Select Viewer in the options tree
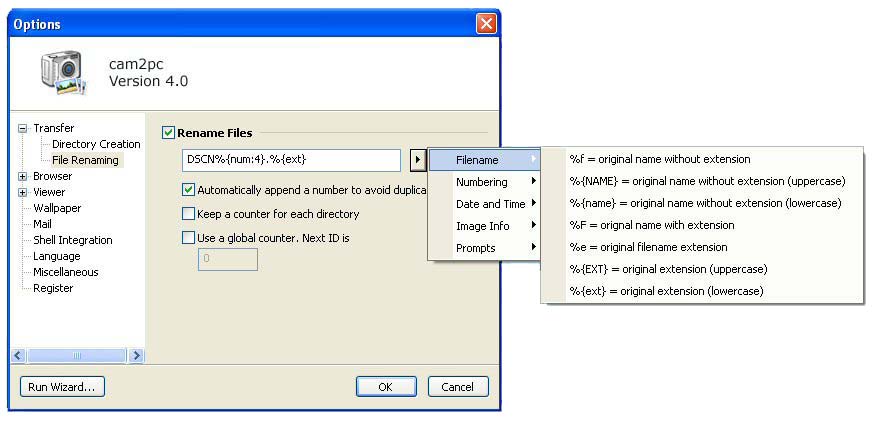This screenshot has width=877, height=424. [50, 192]
